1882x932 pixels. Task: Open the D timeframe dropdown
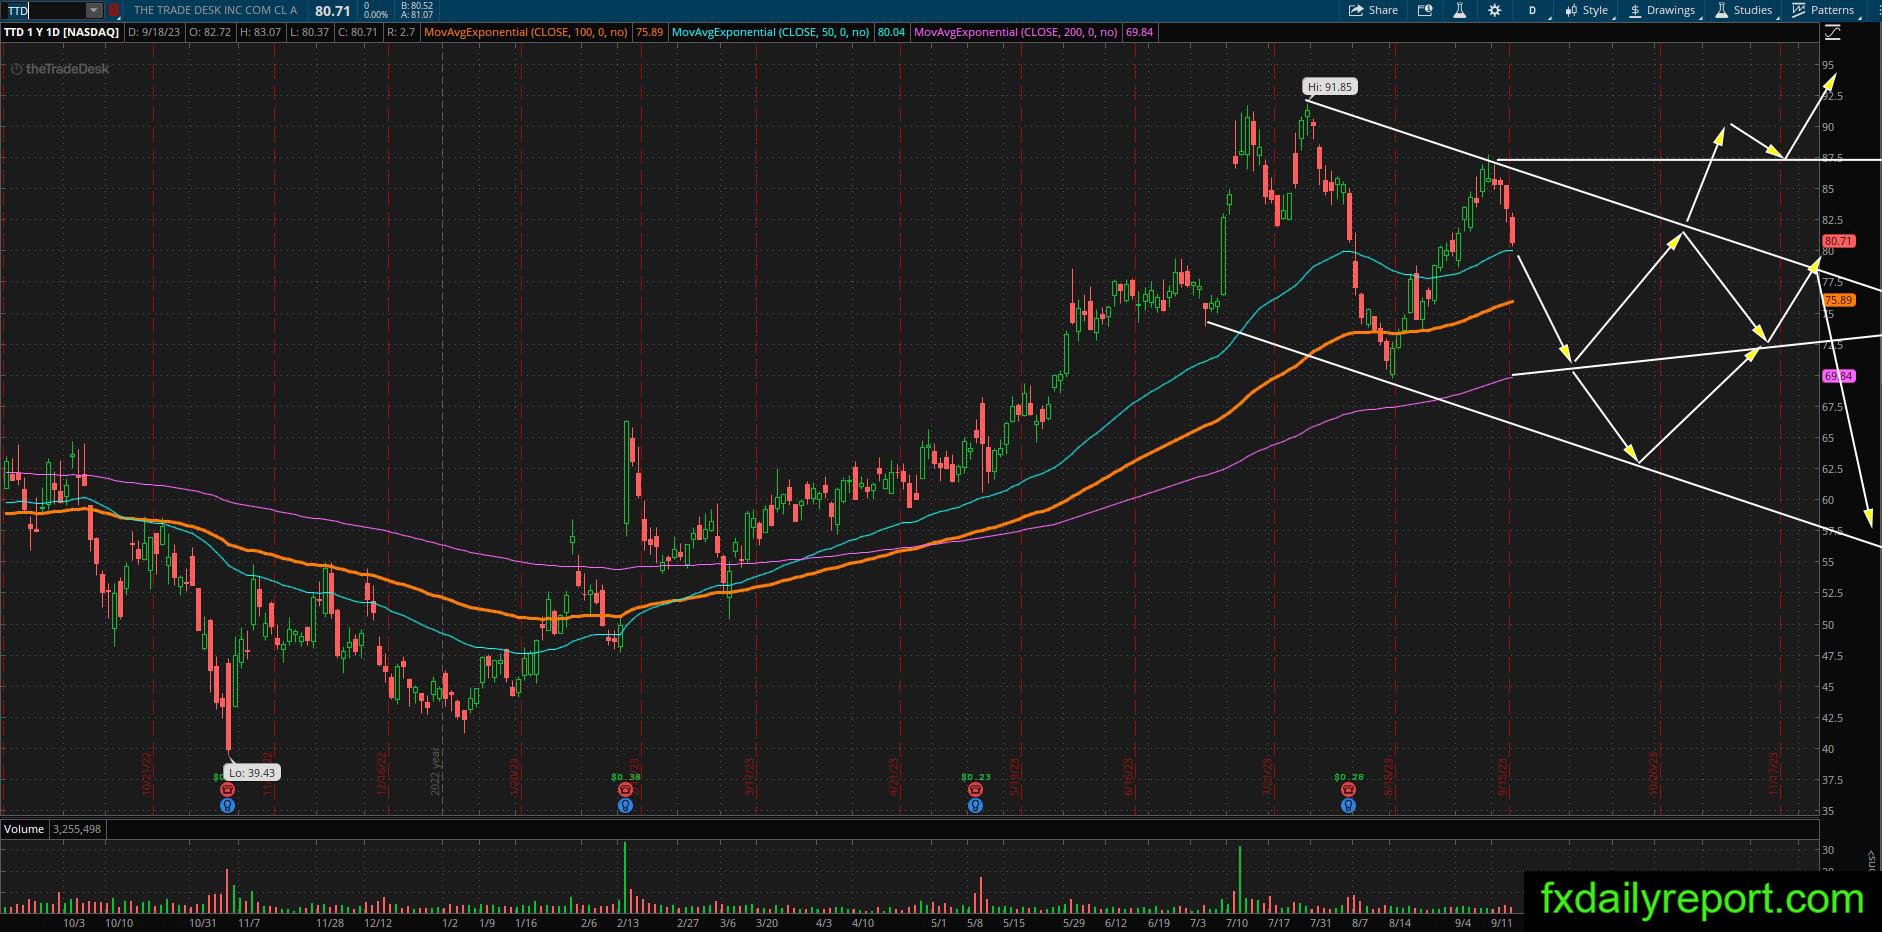click(x=1532, y=10)
